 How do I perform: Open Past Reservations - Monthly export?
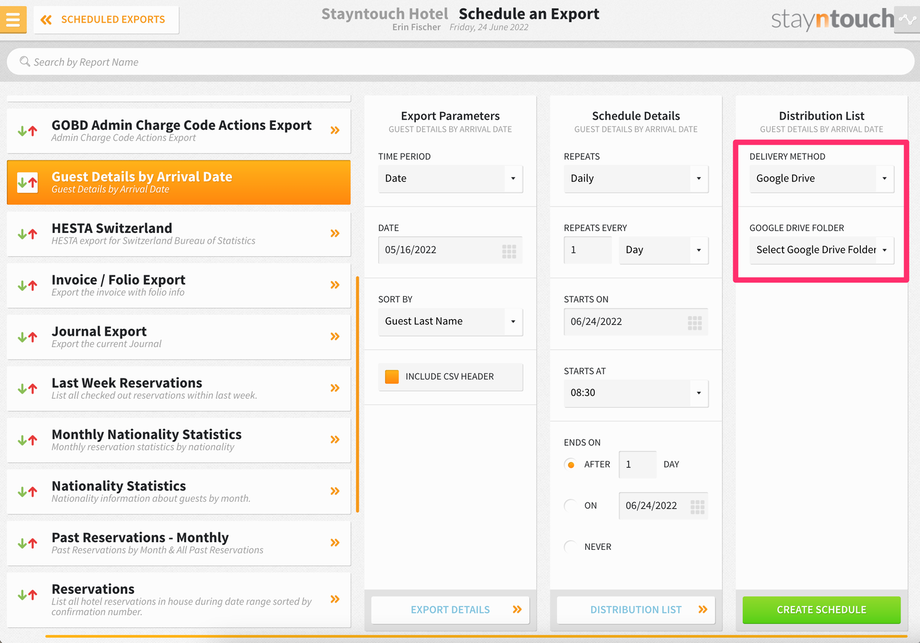178,543
